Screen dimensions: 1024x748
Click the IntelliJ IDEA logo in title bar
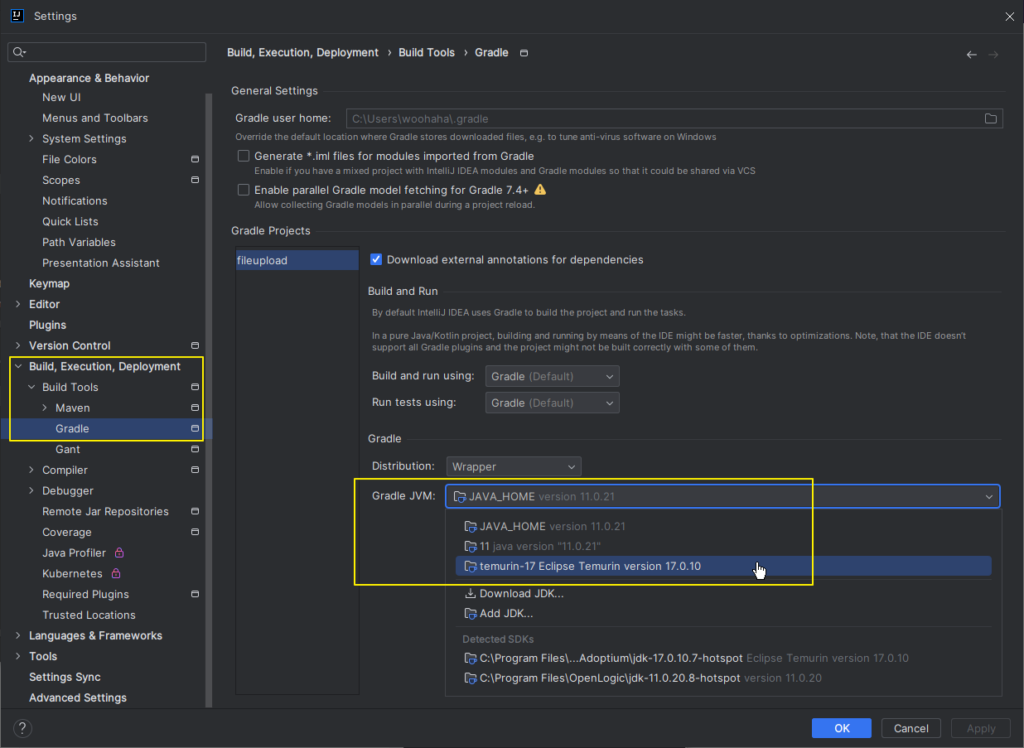[18, 16]
